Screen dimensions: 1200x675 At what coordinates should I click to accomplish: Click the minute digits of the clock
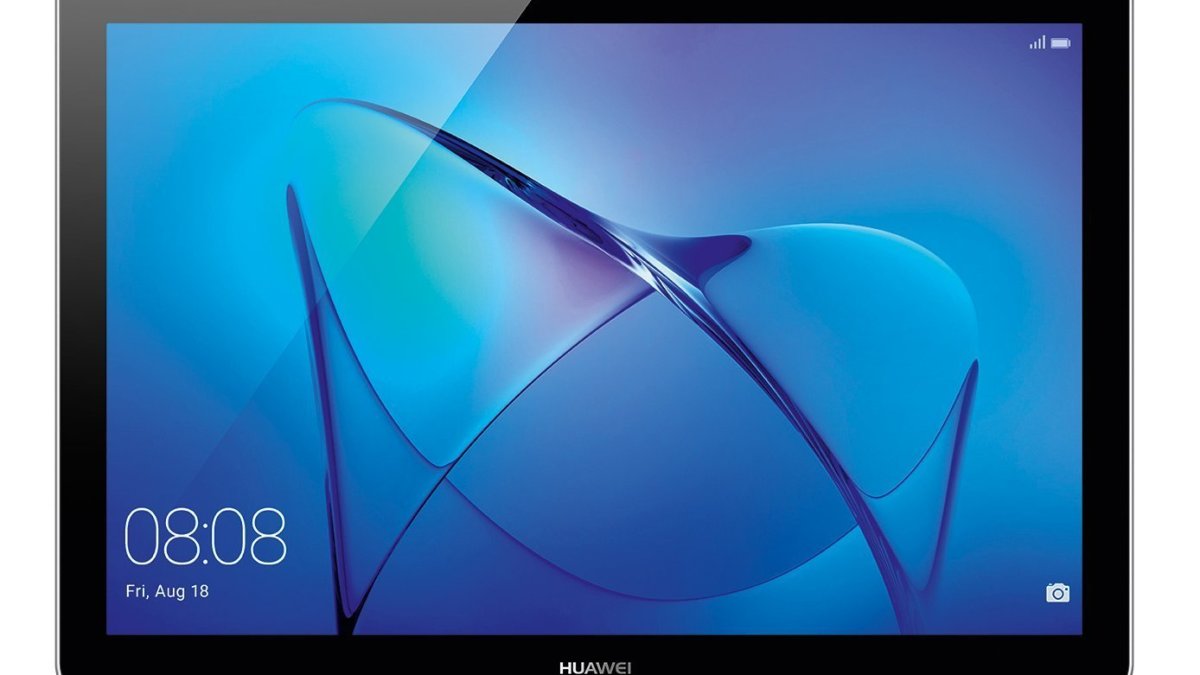pyautogui.click(x=252, y=537)
